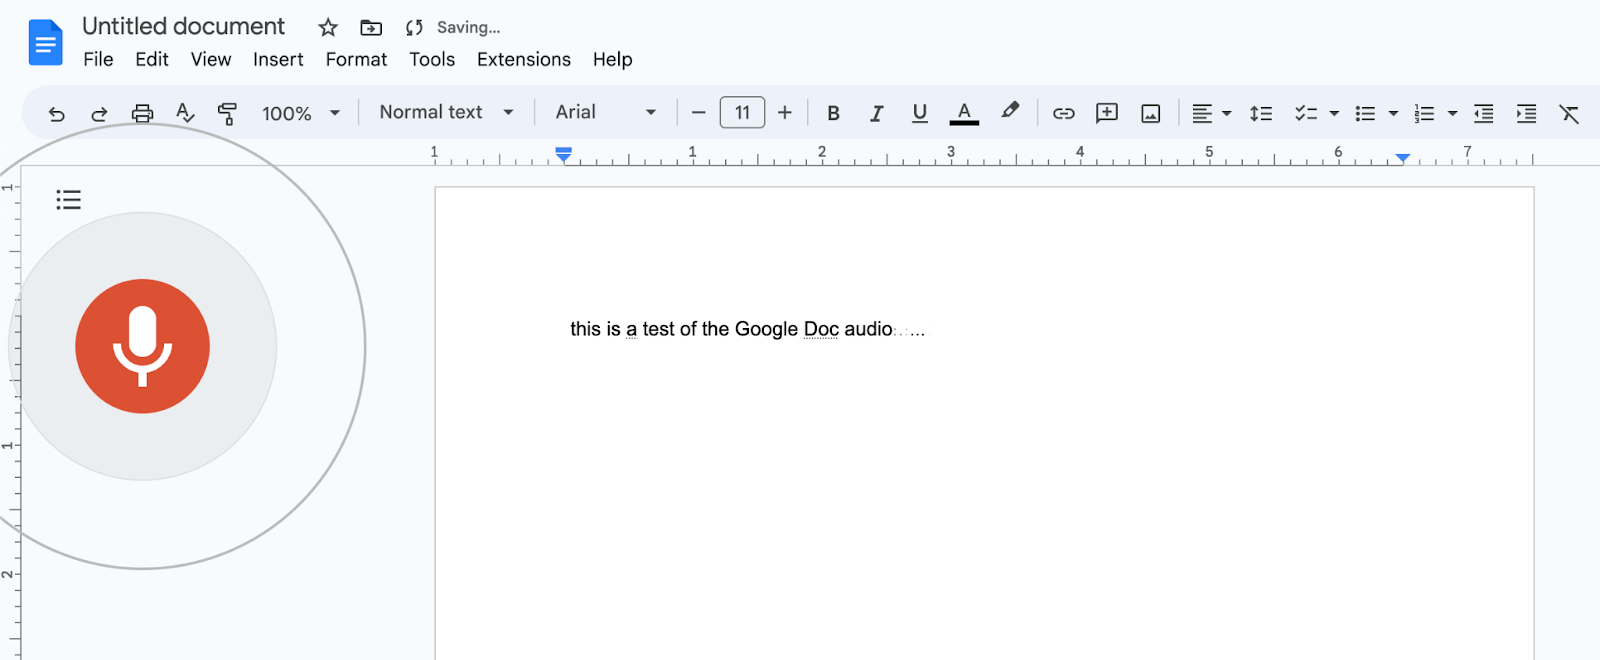Add a comment with the plus bubble icon
1600x660 pixels.
click(x=1107, y=113)
